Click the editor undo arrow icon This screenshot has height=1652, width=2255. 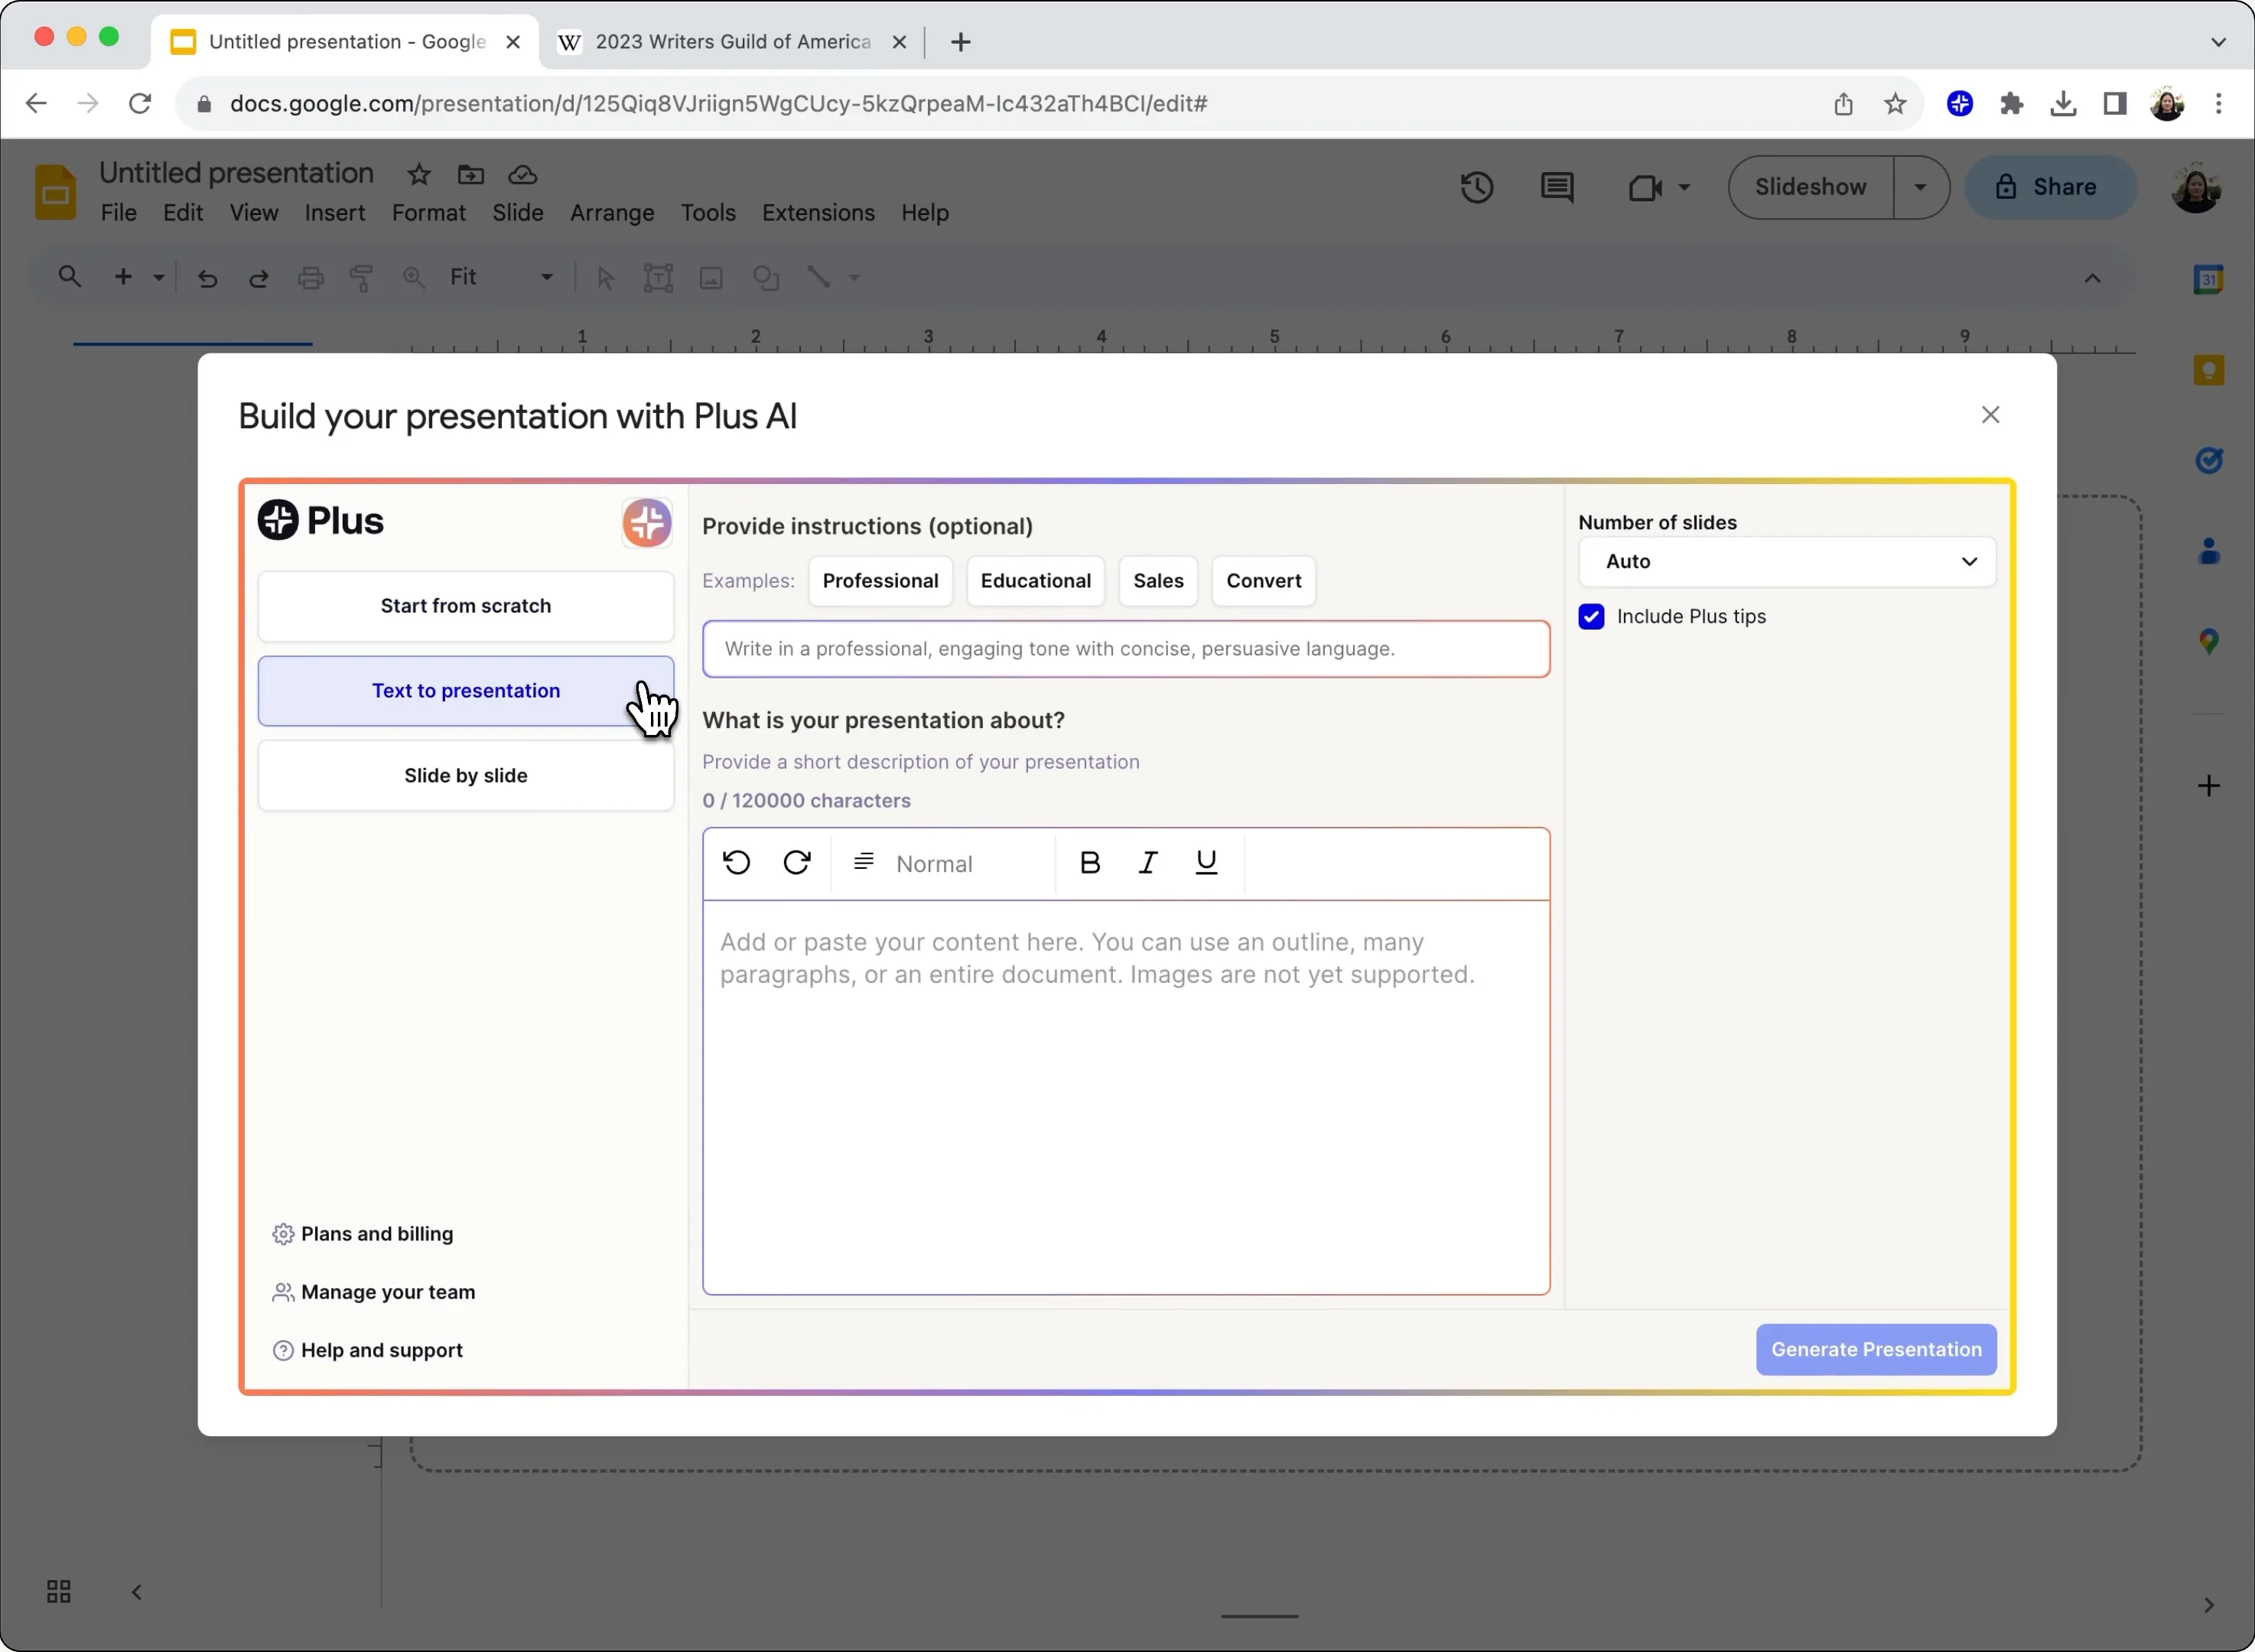coord(737,863)
